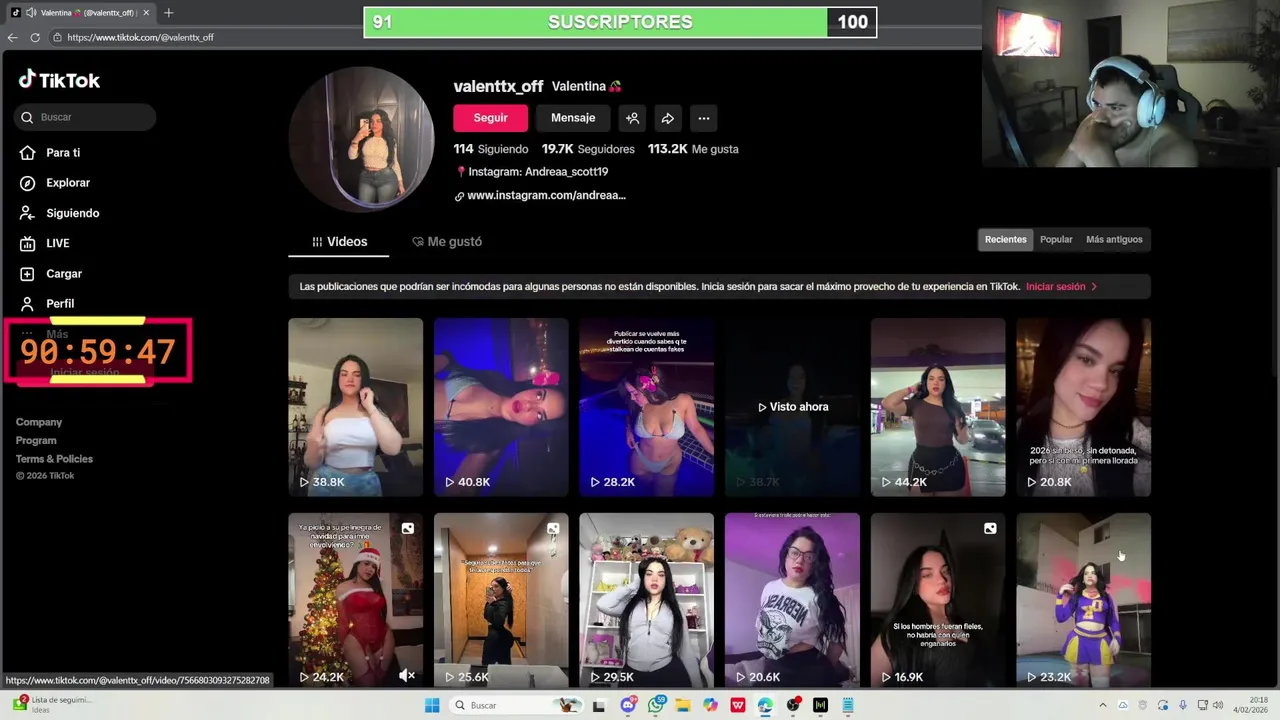Open the video with 44.2K views
This screenshot has width=1280, height=720.
938,407
